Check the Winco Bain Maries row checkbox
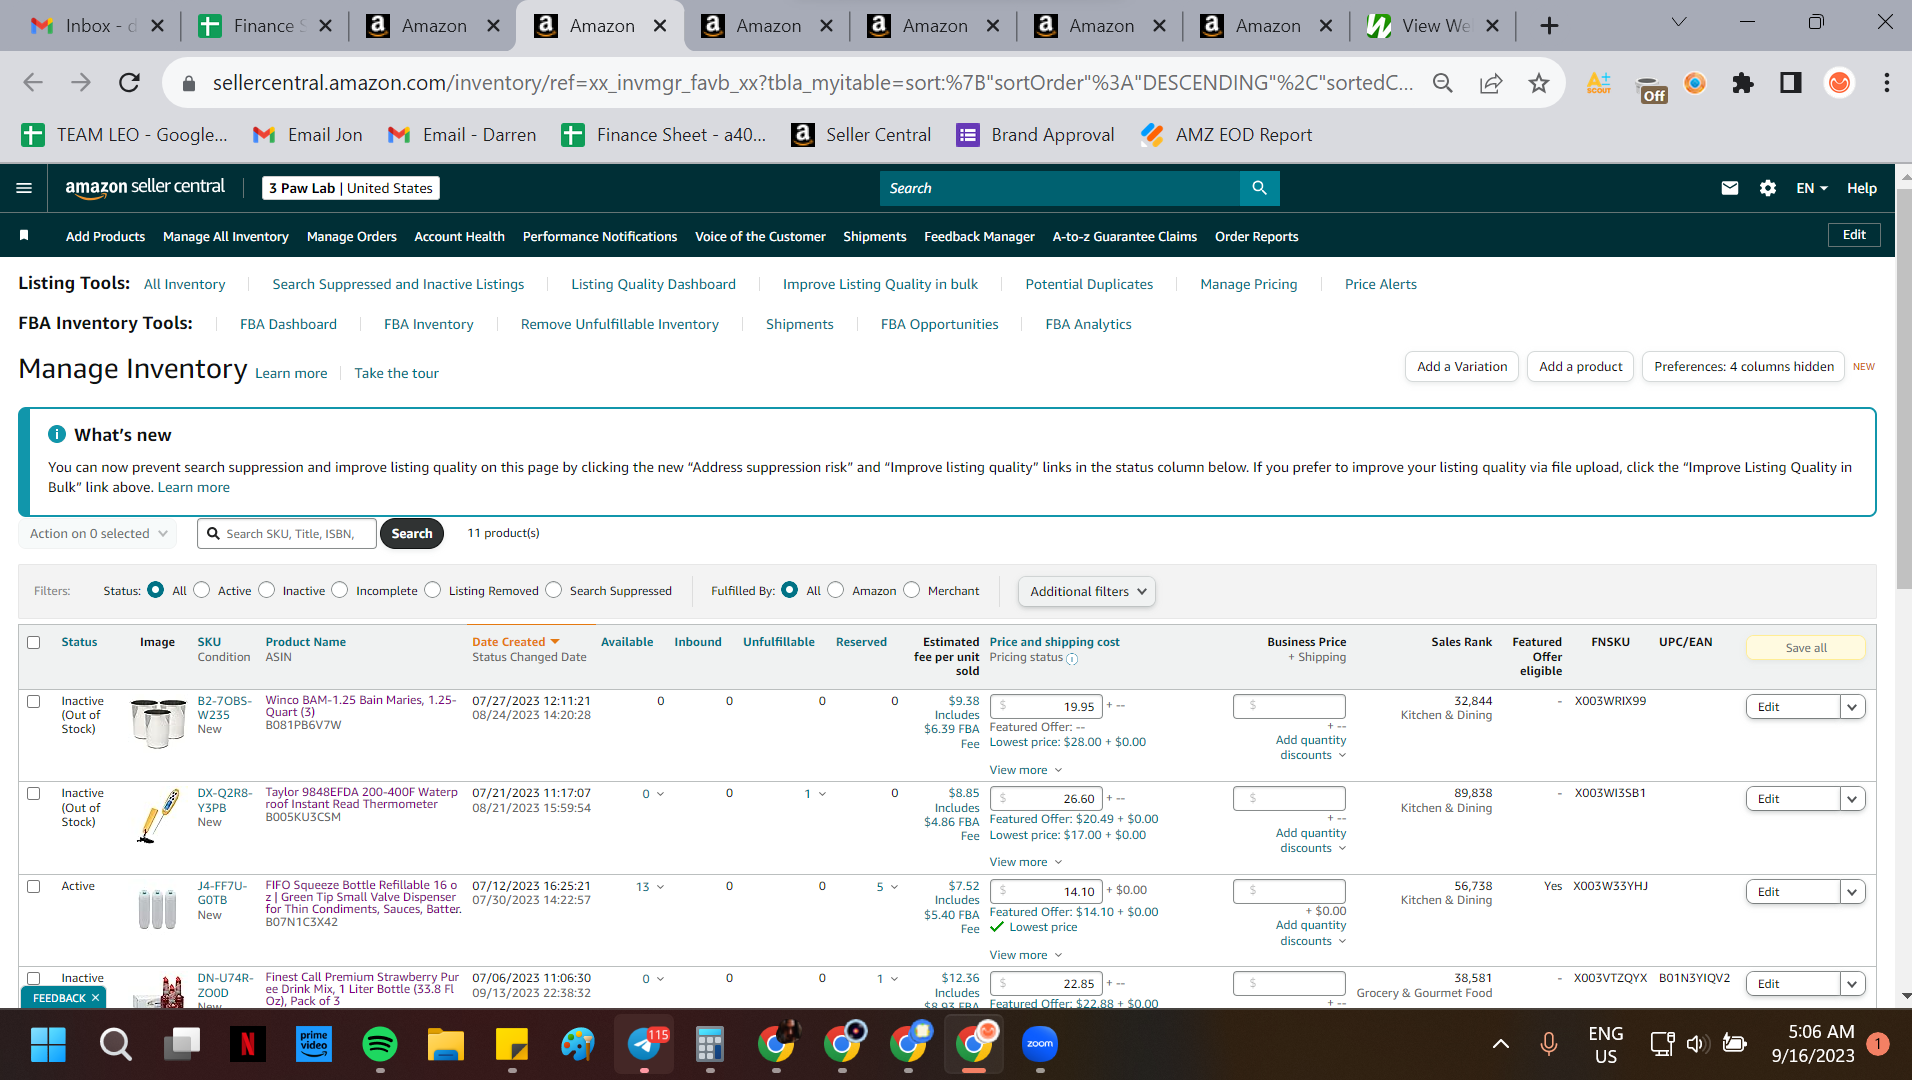Viewport: 1912px width, 1080px height. tap(34, 701)
